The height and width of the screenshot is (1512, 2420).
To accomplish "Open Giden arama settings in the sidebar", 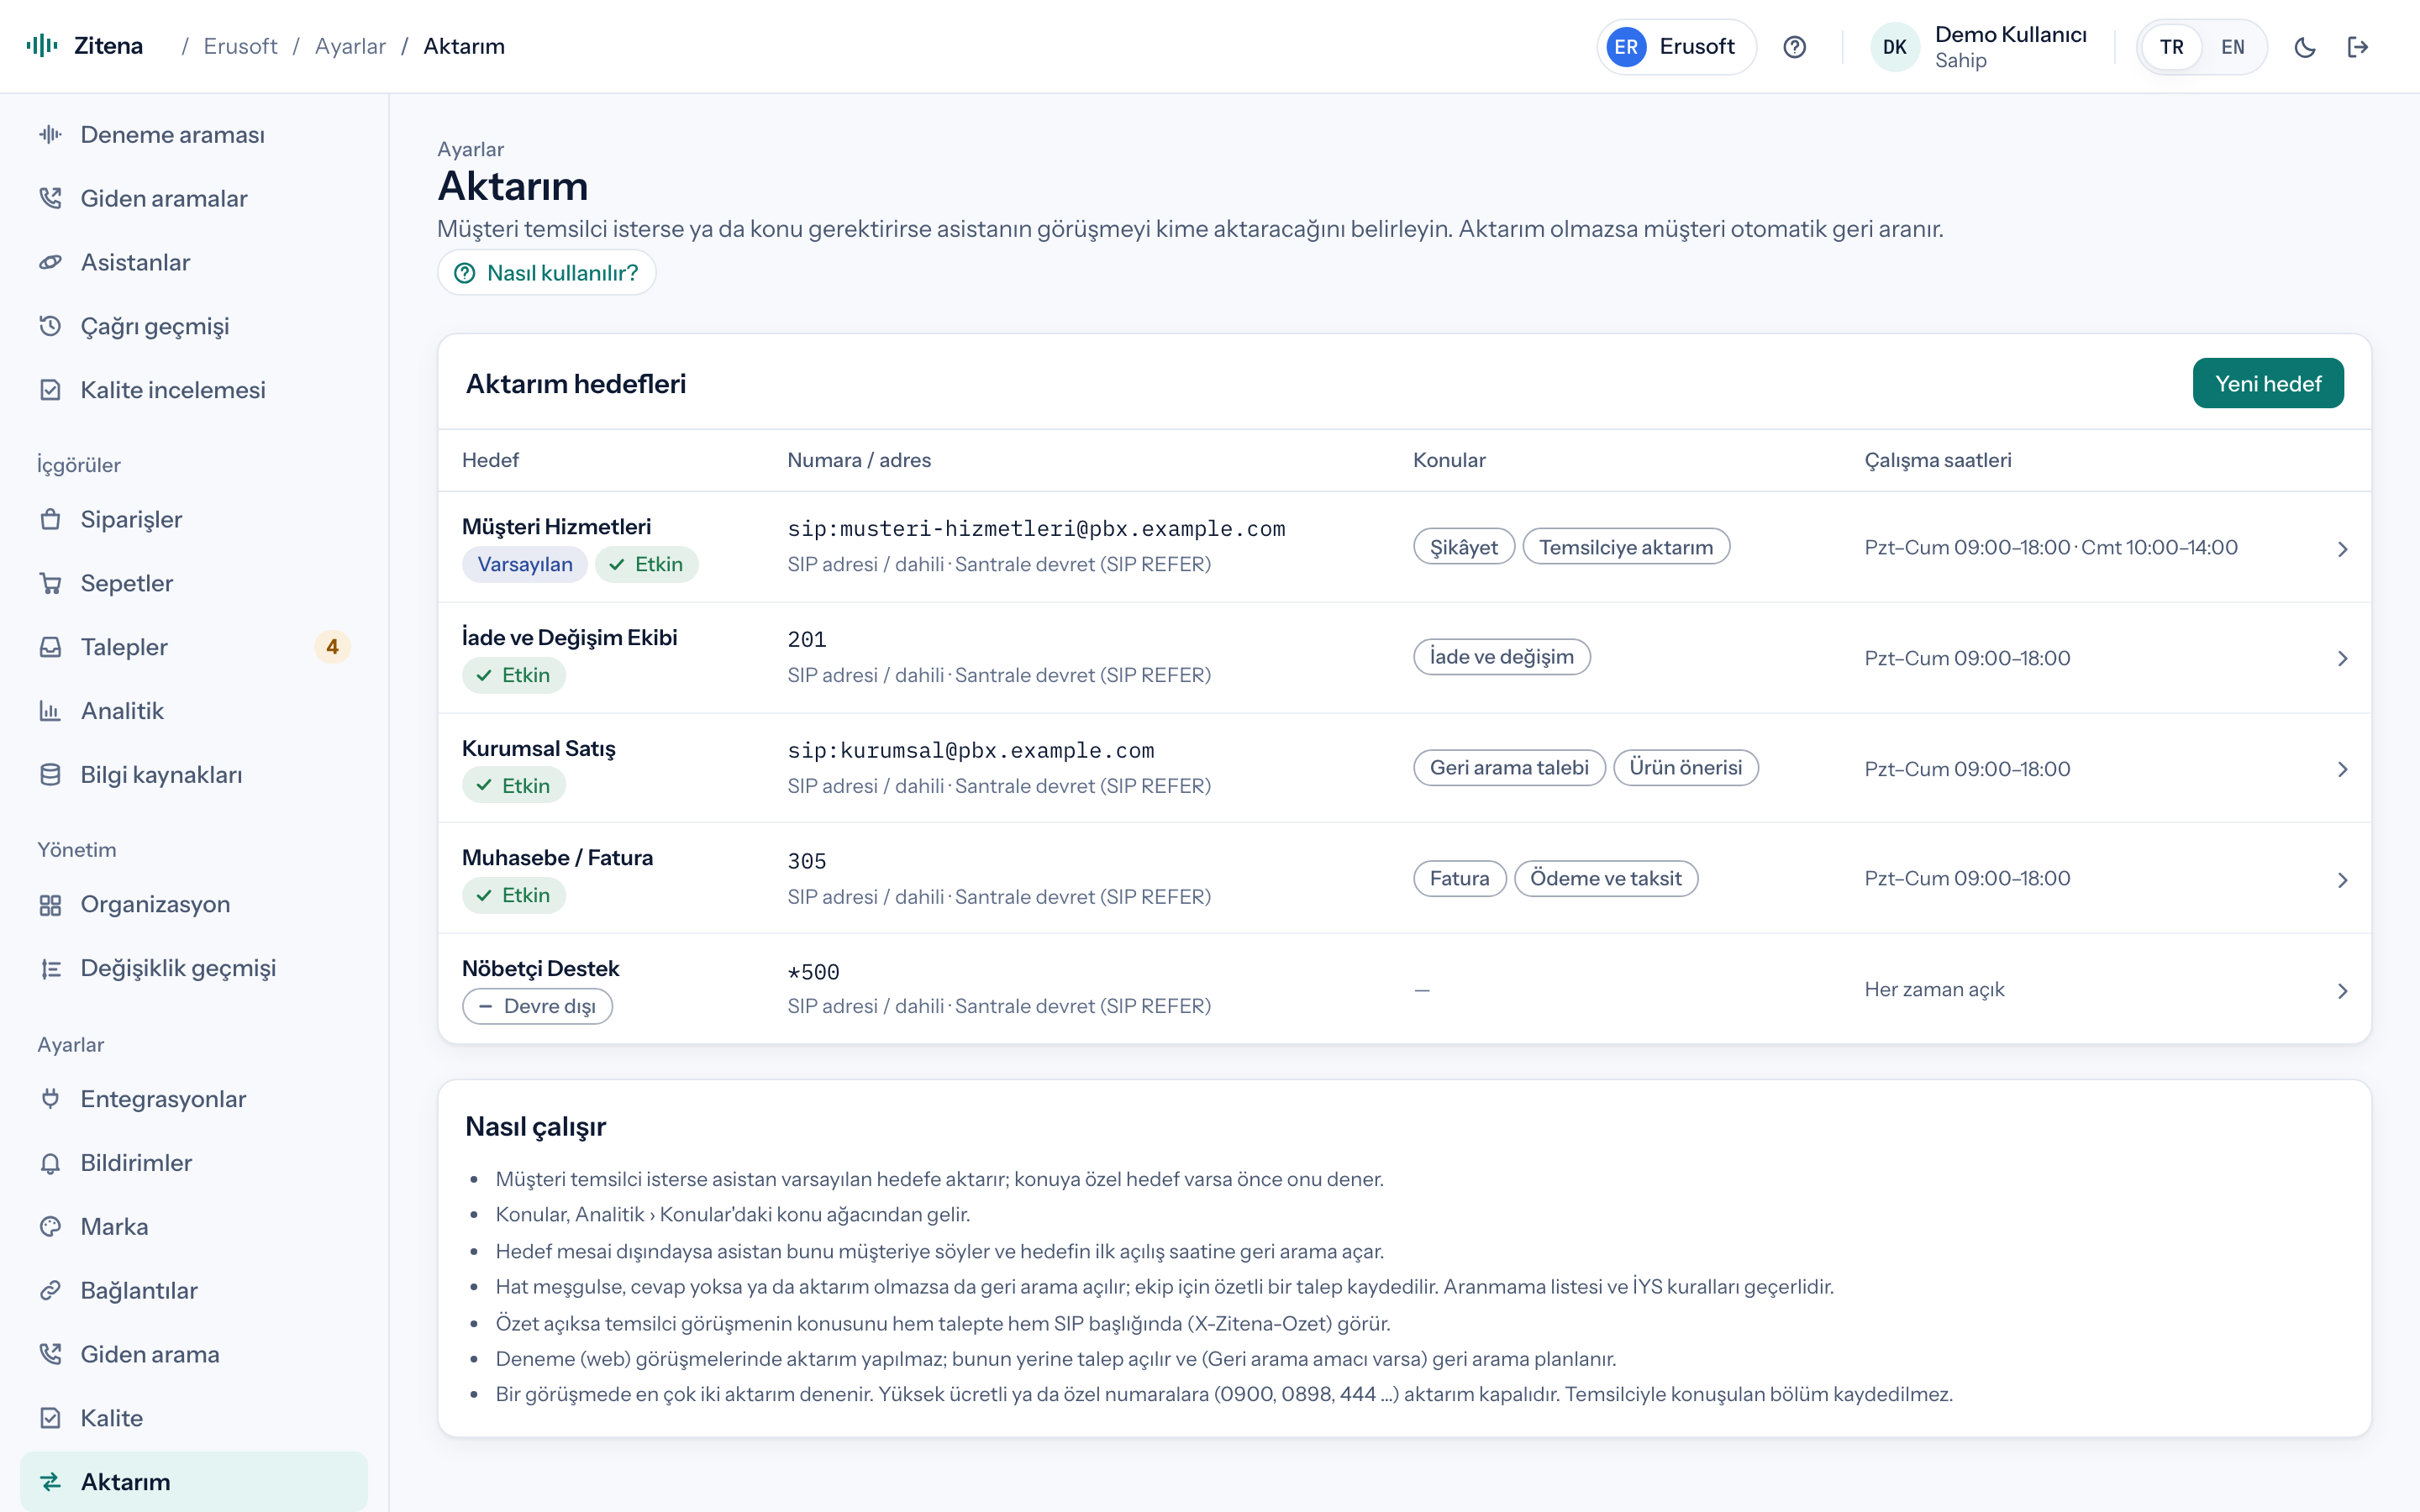I will pyautogui.click(x=194, y=1354).
